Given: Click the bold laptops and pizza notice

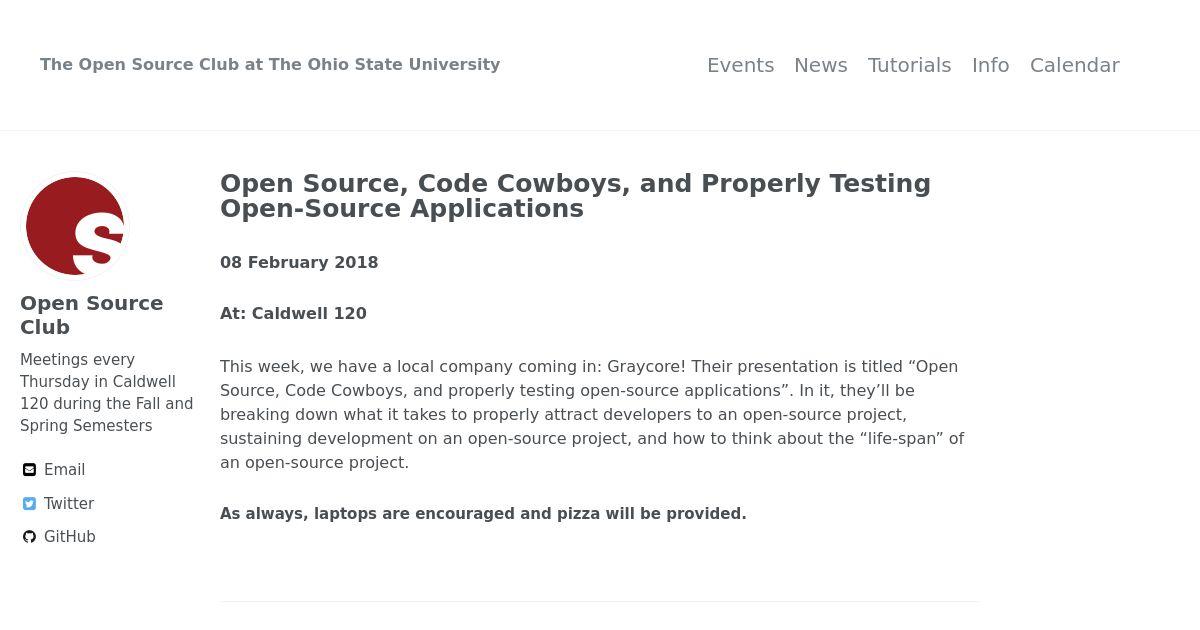Looking at the screenshot, I should [483, 514].
